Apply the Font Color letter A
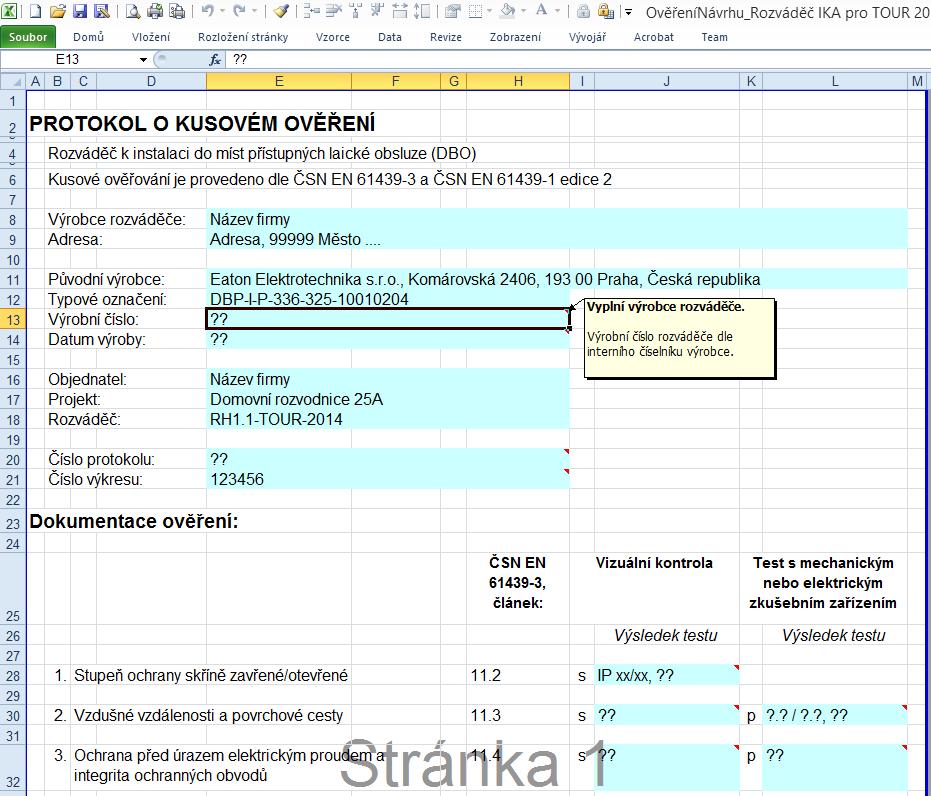931x796 pixels. (x=541, y=11)
